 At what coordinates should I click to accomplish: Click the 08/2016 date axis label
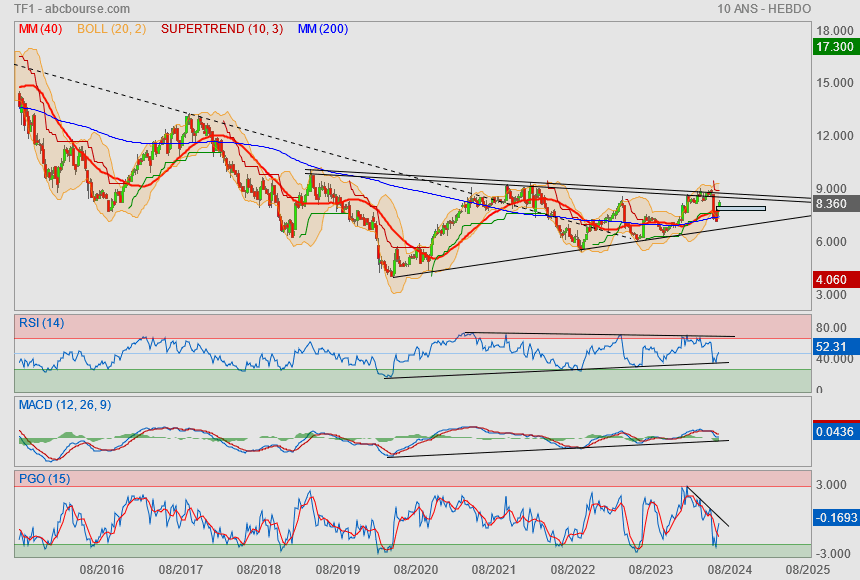(x=102, y=570)
